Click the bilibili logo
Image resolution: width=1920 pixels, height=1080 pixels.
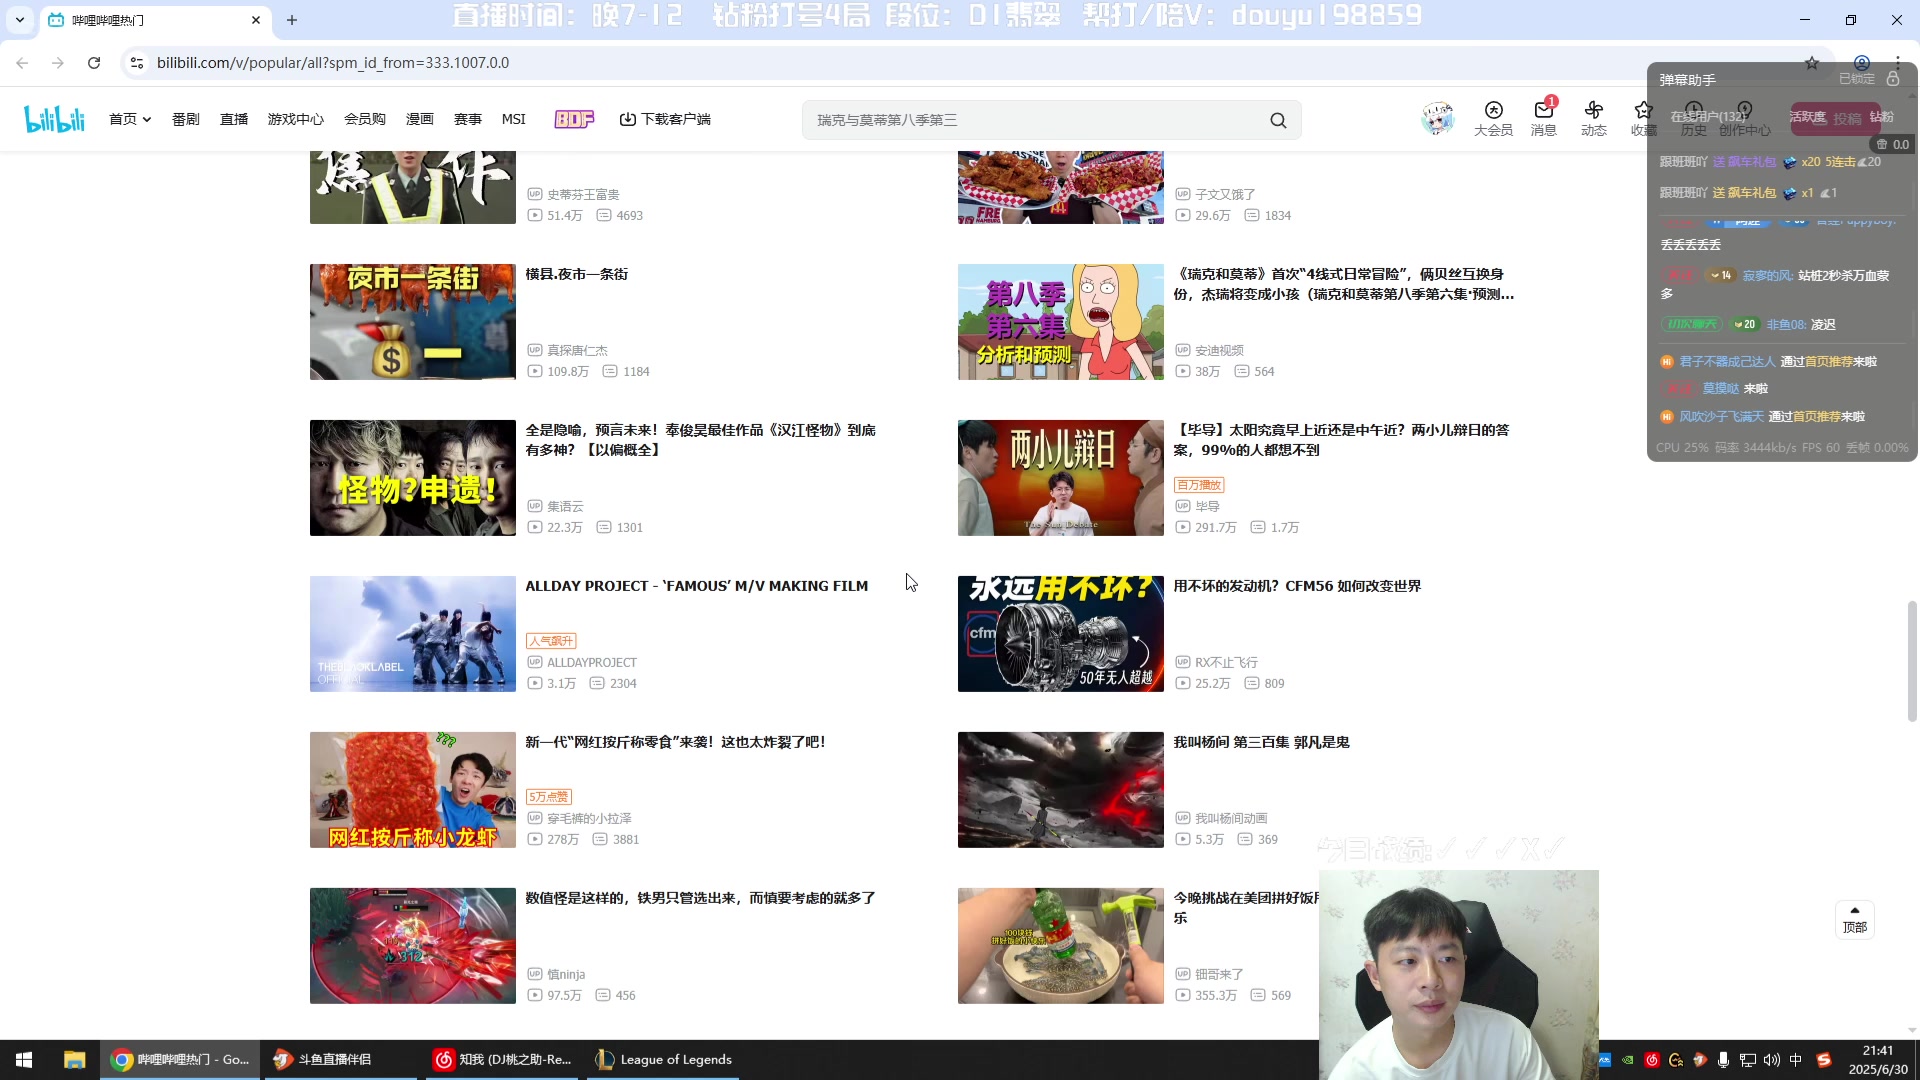click(54, 119)
